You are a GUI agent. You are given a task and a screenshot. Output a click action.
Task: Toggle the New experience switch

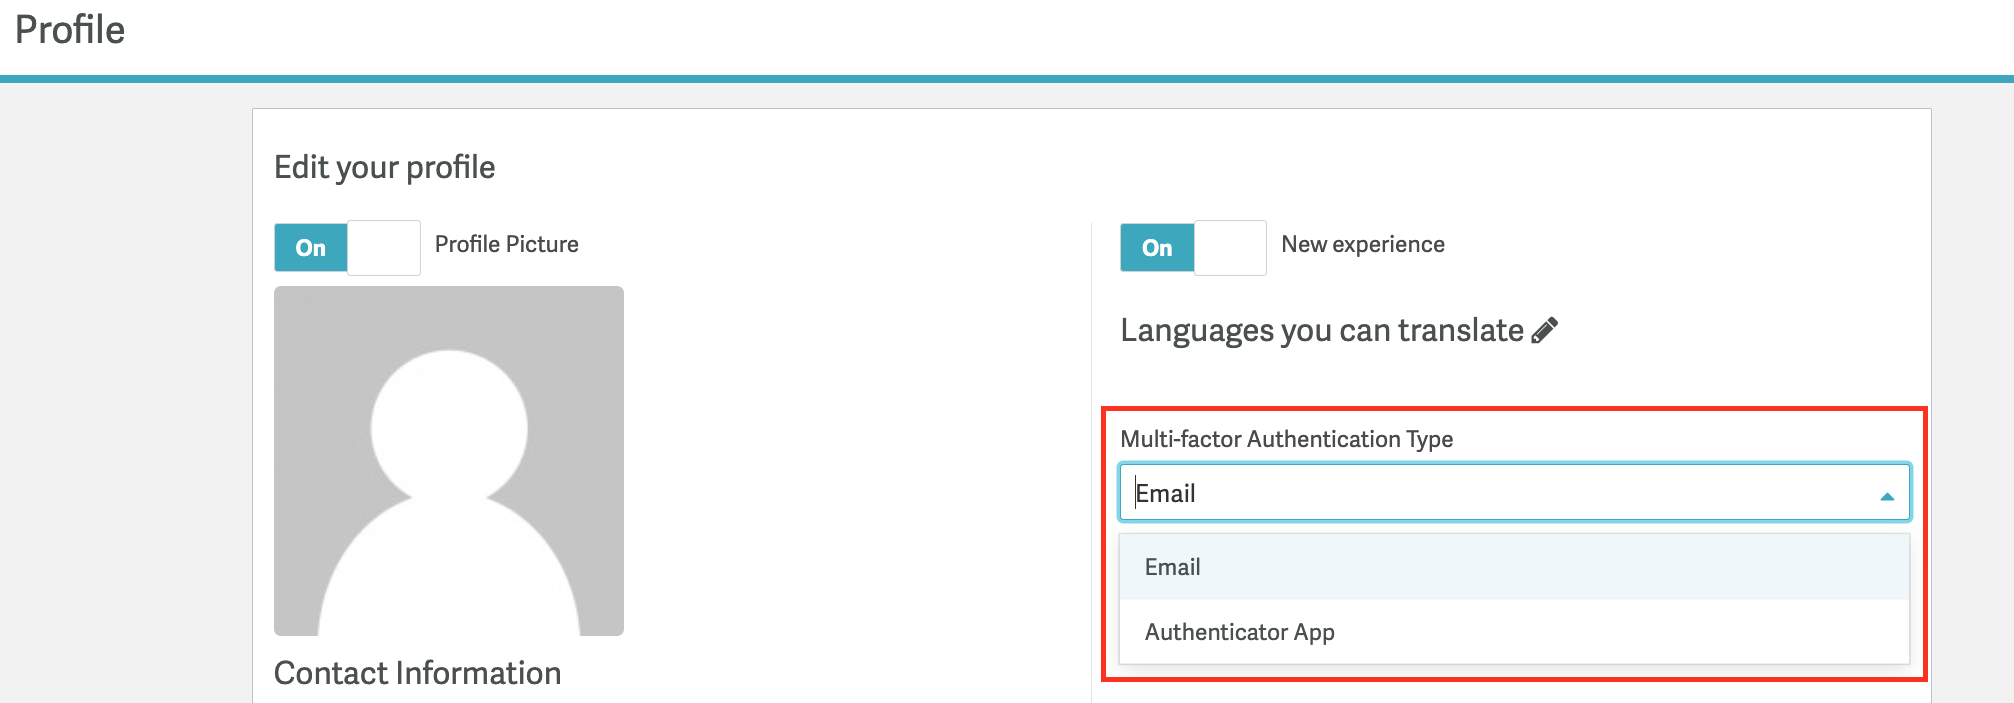point(1193,248)
